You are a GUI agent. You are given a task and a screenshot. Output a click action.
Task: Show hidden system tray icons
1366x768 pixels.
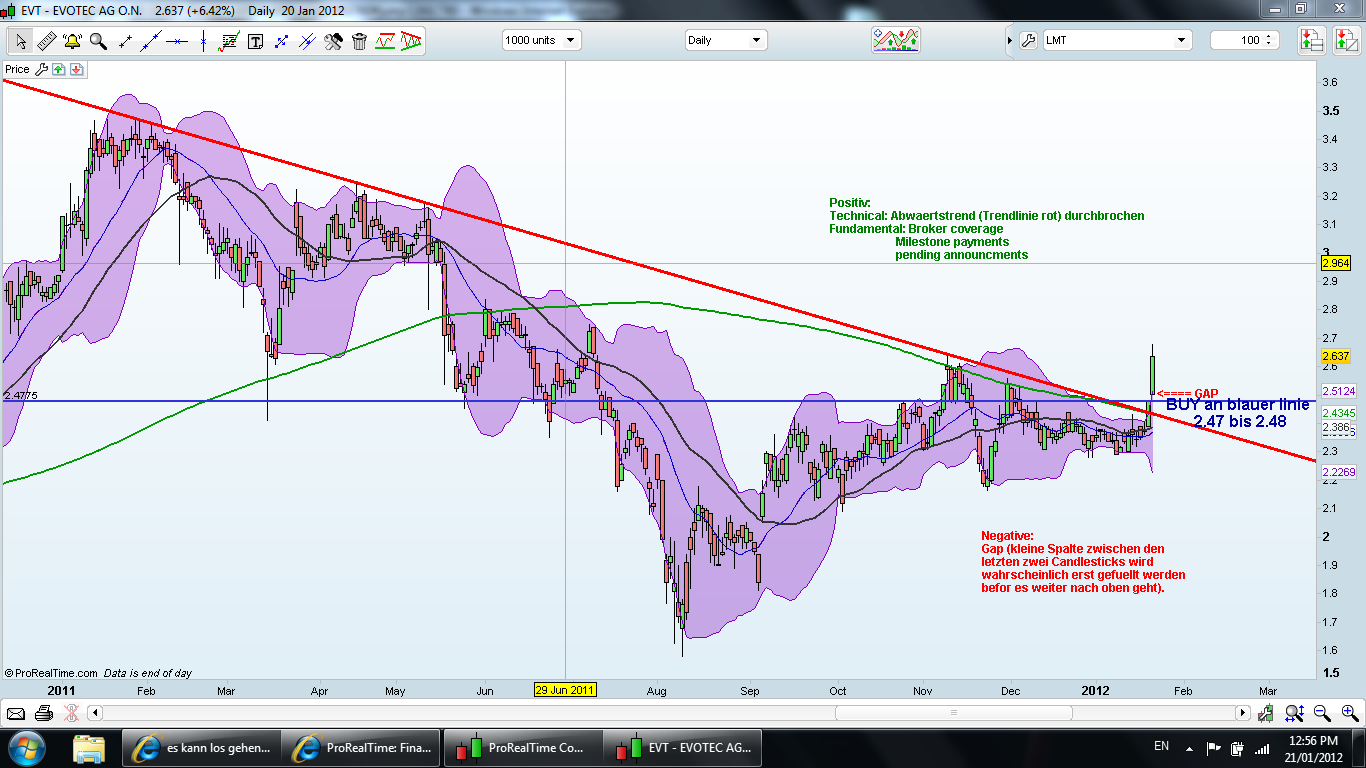tap(1189, 748)
